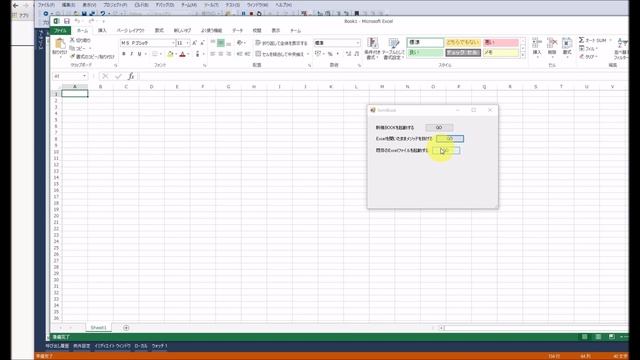Click column header C
Viewport: 640px width, 360px height.
tap(126, 87)
